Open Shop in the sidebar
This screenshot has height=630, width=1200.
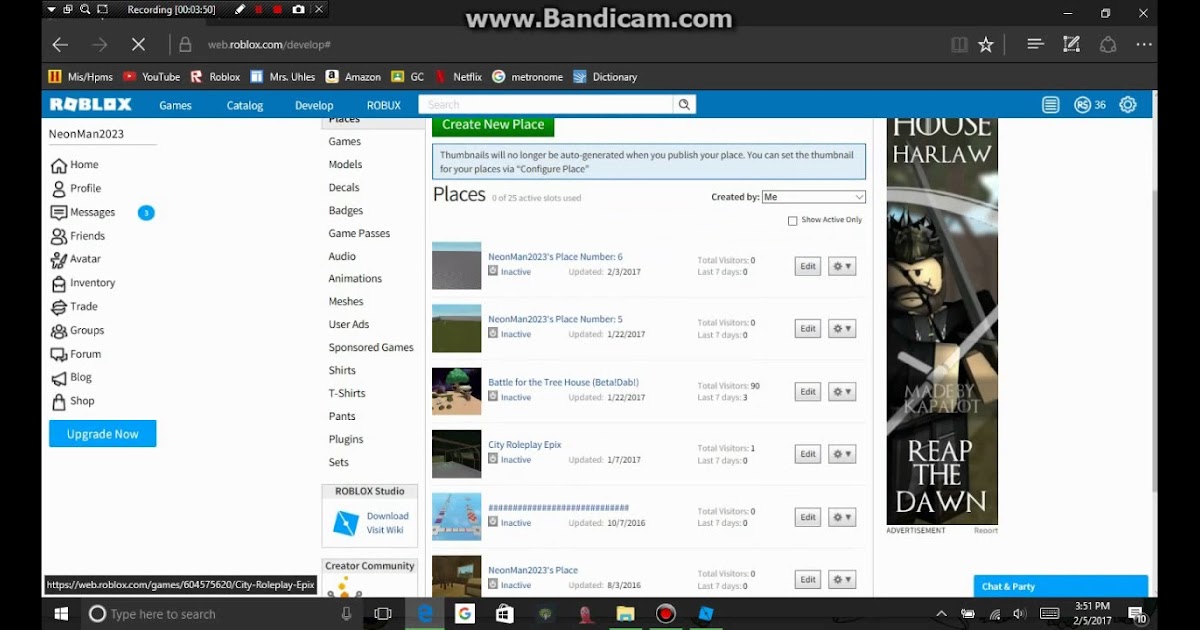click(73, 401)
